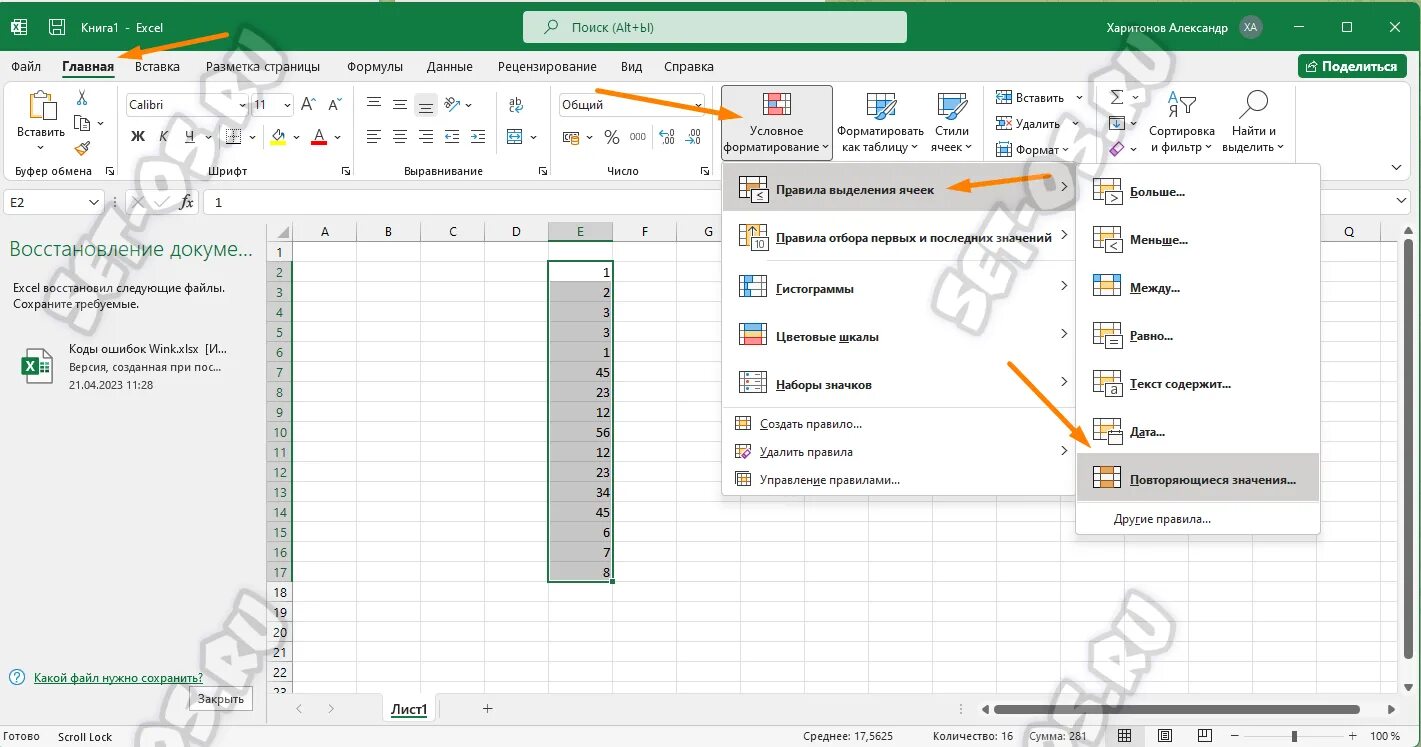Click the save disk icon in title bar

click(58, 27)
